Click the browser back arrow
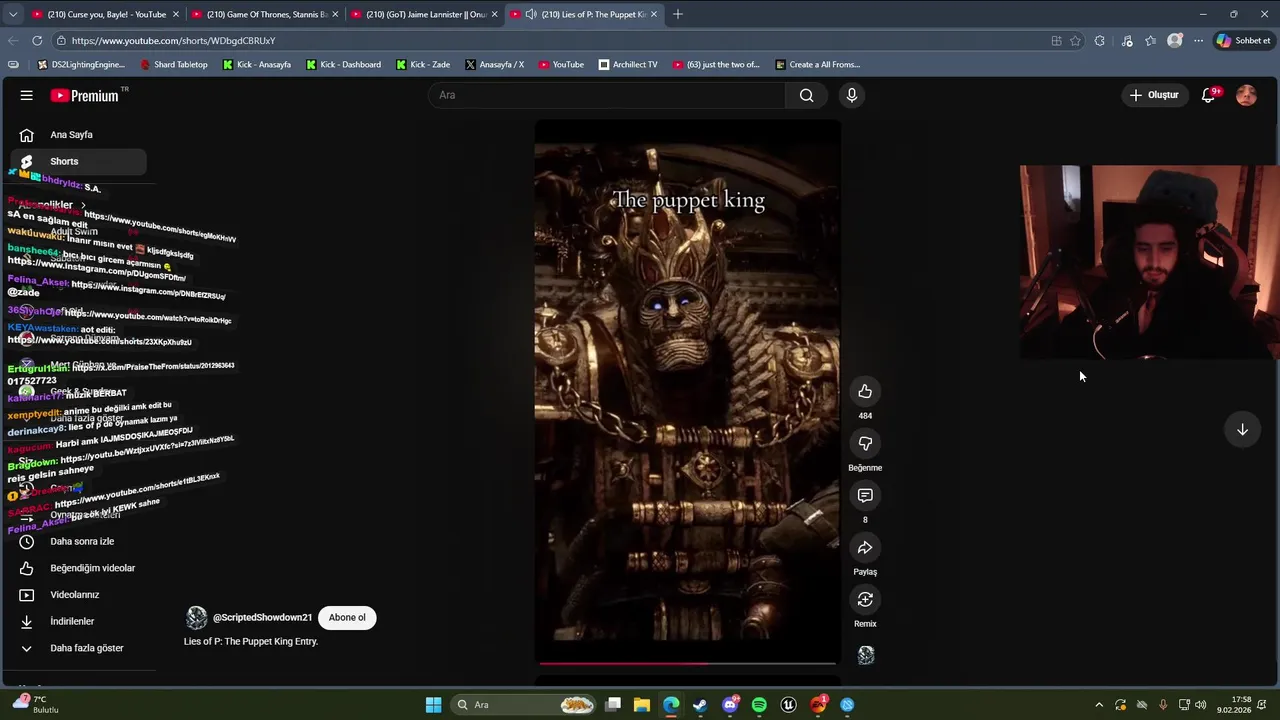The width and height of the screenshot is (1280, 720). pyautogui.click(x=12, y=41)
